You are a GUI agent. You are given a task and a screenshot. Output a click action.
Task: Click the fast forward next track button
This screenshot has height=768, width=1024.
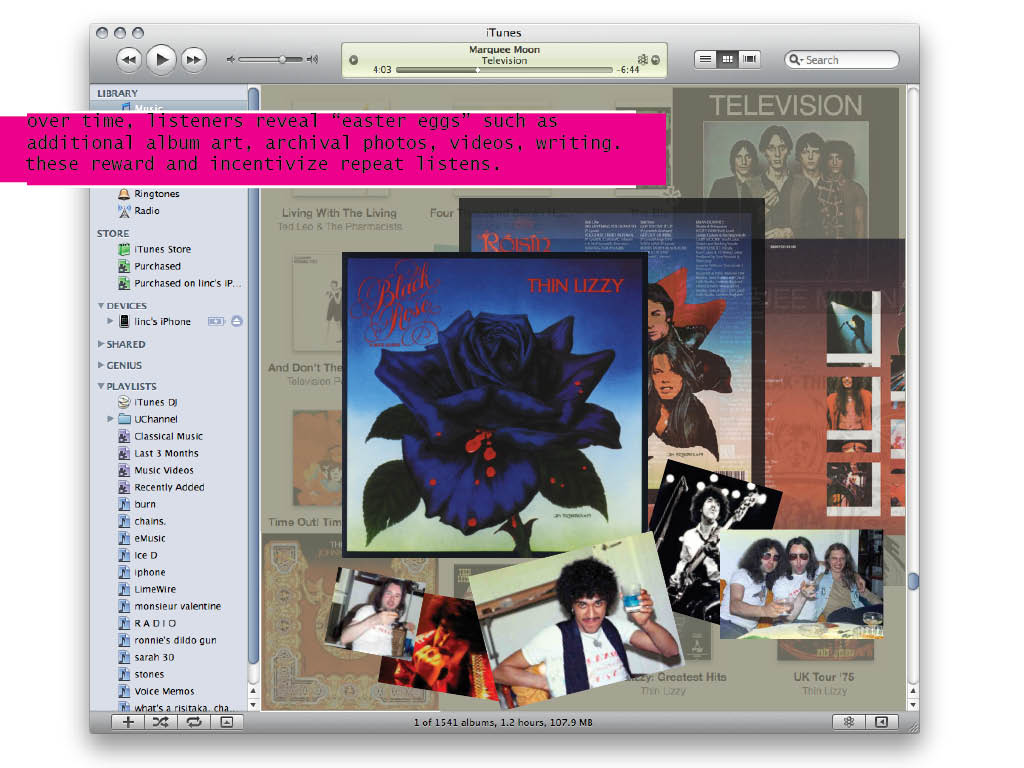tap(193, 59)
